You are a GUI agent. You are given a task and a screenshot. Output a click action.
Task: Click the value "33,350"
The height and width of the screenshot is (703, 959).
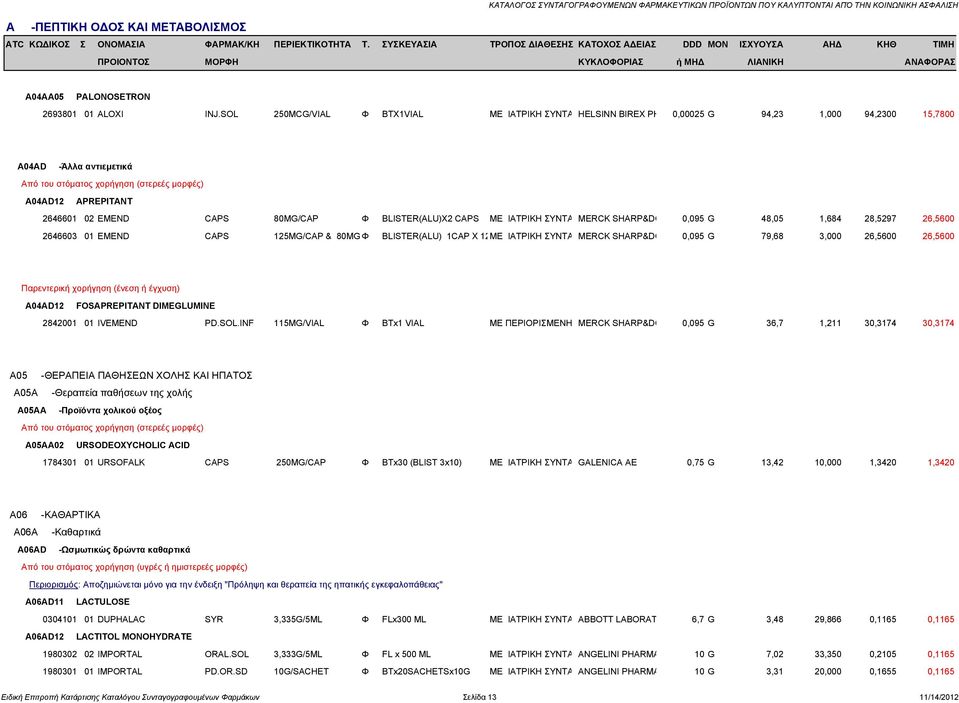[x=828, y=654]
